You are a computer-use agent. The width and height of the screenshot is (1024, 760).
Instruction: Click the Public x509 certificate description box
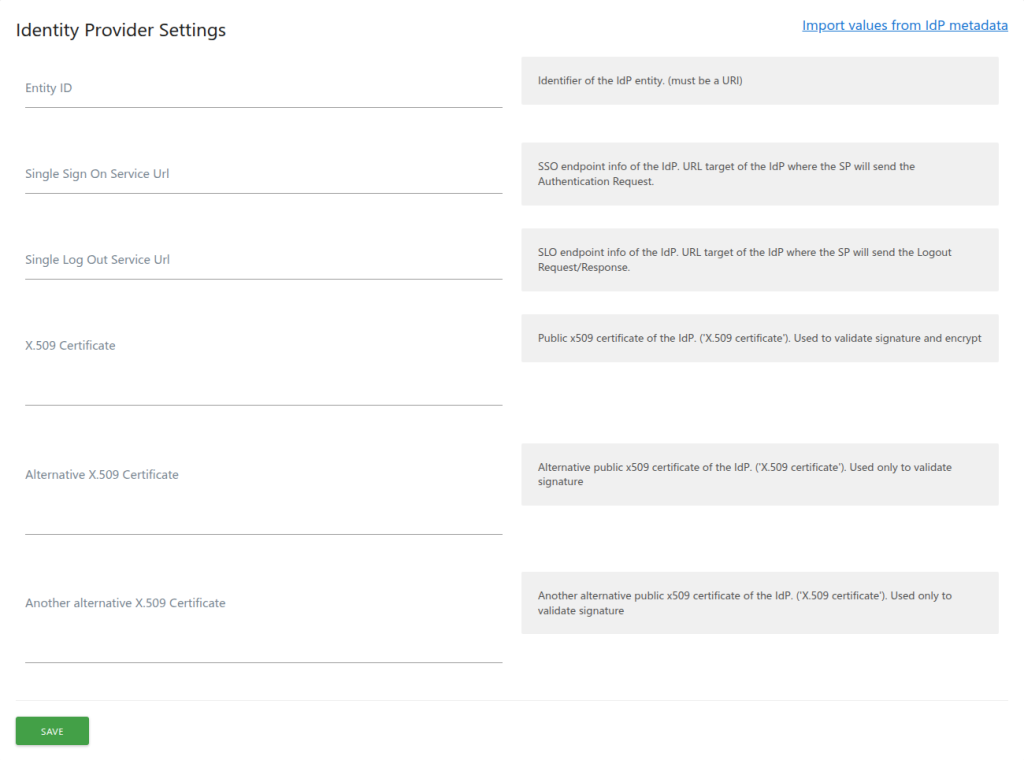(x=759, y=339)
